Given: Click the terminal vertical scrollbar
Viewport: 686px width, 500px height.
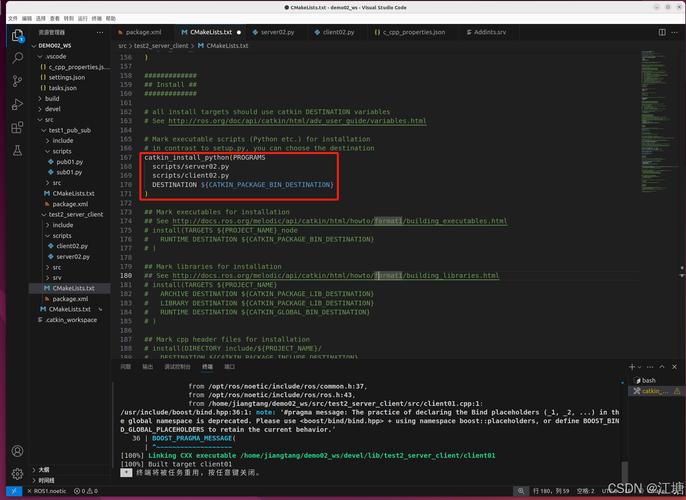Looking at the screenshot, I should click(624, 471).
